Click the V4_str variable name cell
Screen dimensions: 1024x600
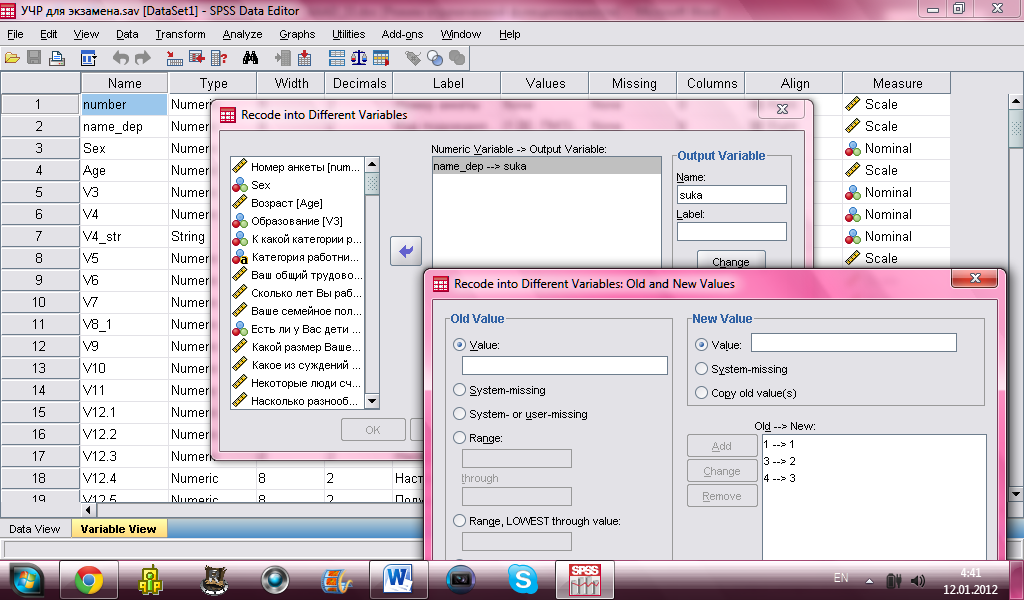coord(124,236)
